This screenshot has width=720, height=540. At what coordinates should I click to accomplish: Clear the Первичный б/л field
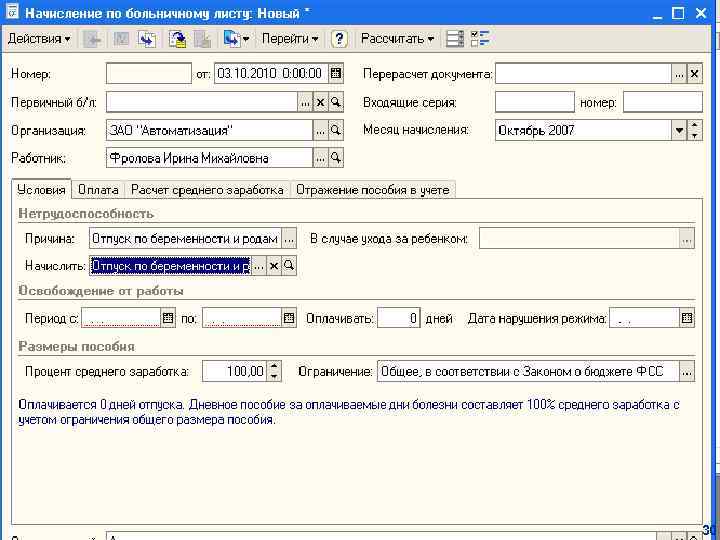(321, 102)
